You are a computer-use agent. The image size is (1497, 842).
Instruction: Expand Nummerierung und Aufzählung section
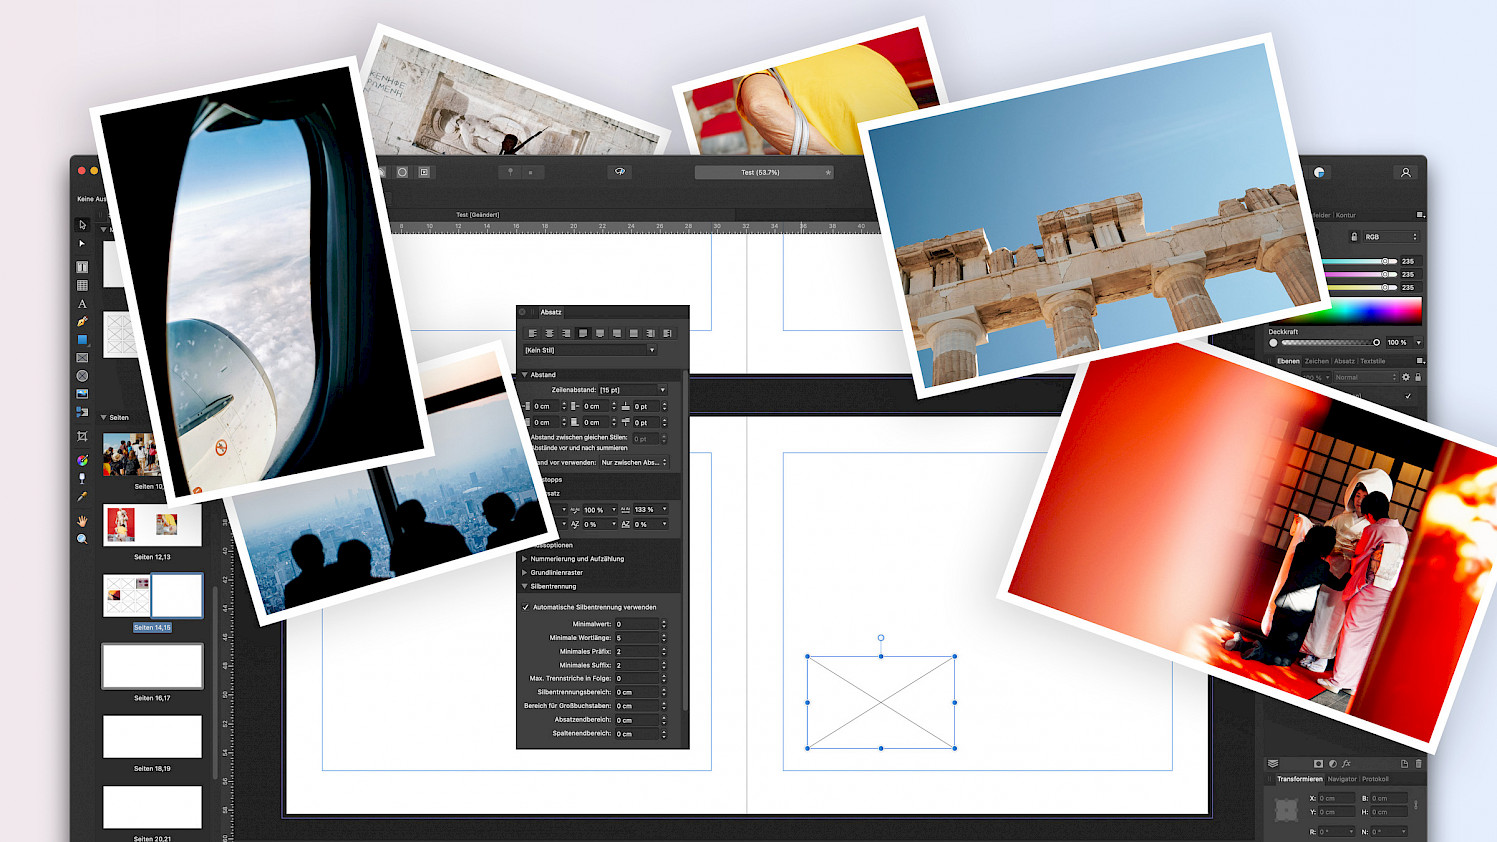[525, 559]
